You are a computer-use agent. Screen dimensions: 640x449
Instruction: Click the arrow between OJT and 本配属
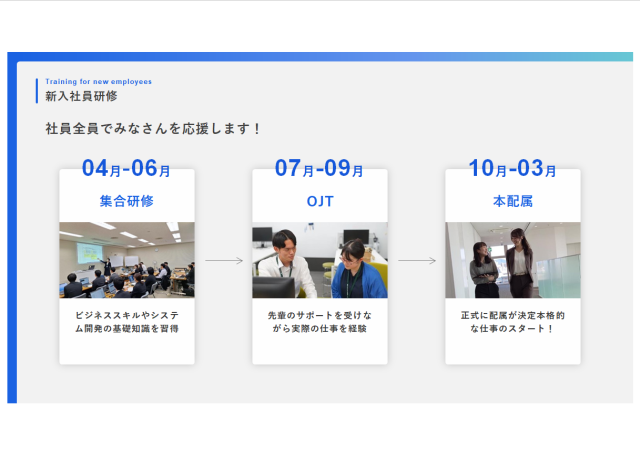[x=417, y=261]
